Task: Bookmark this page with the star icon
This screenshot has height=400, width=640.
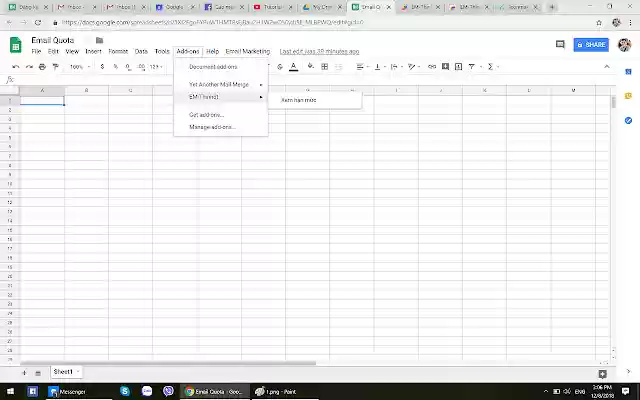Action: tap(599, 23)
